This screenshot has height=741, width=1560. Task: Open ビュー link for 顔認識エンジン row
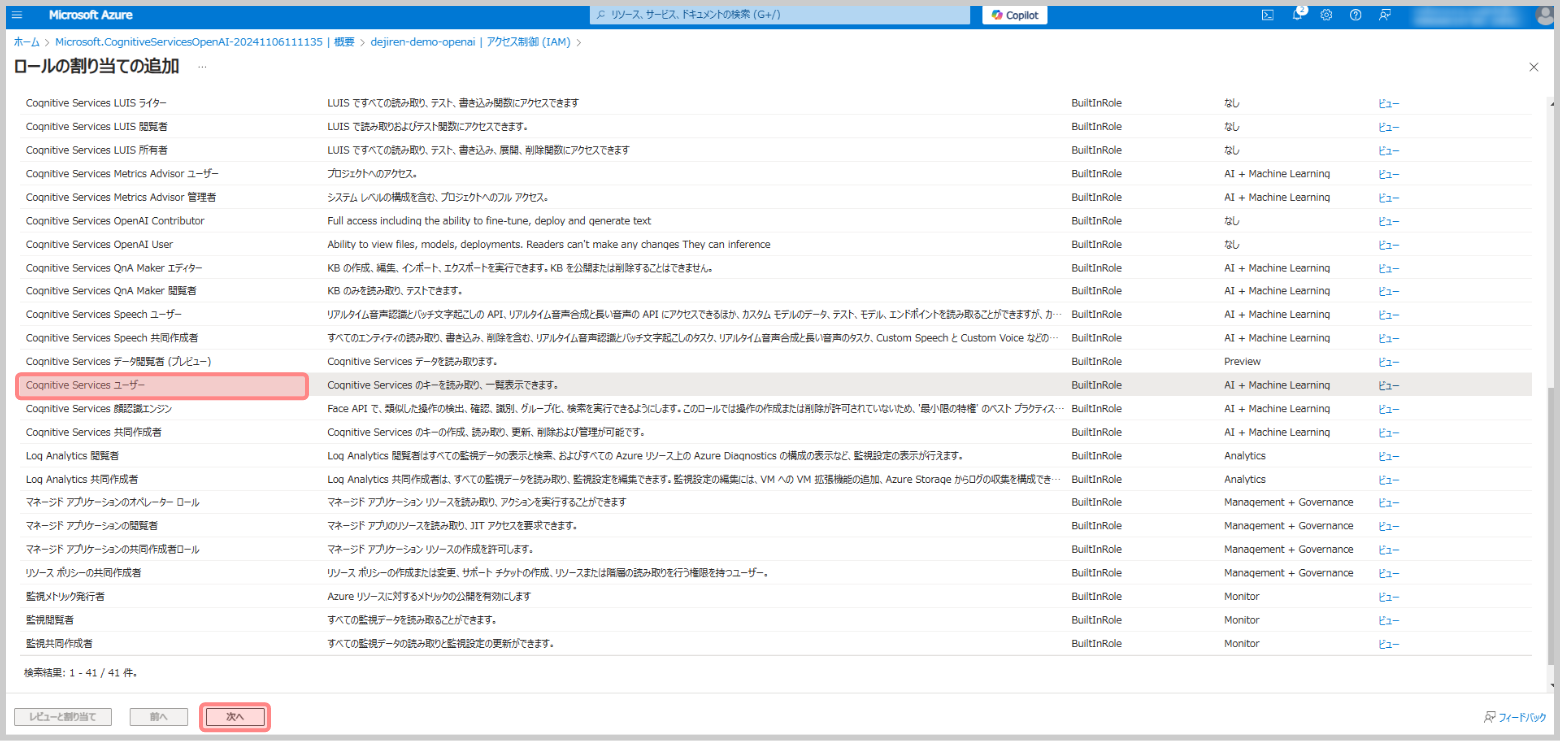tap(1389, 409)
